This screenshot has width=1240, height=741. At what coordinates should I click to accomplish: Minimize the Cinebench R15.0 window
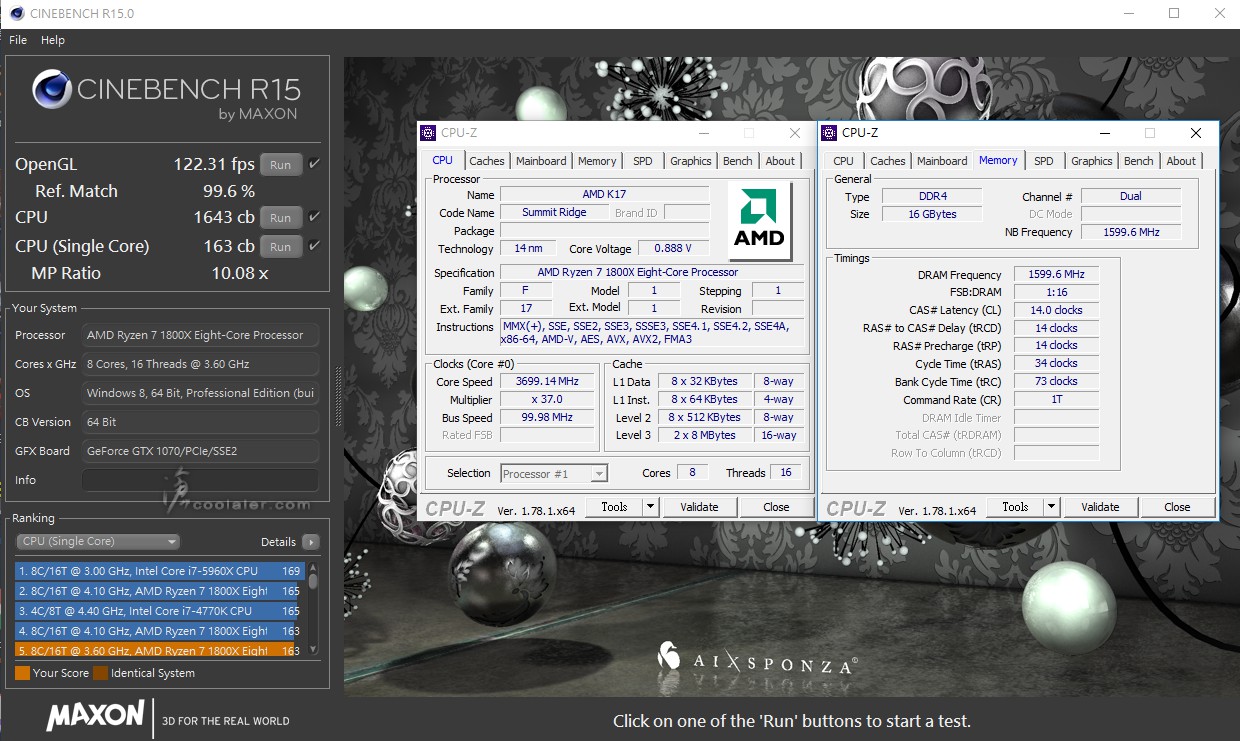[1128, 14]
